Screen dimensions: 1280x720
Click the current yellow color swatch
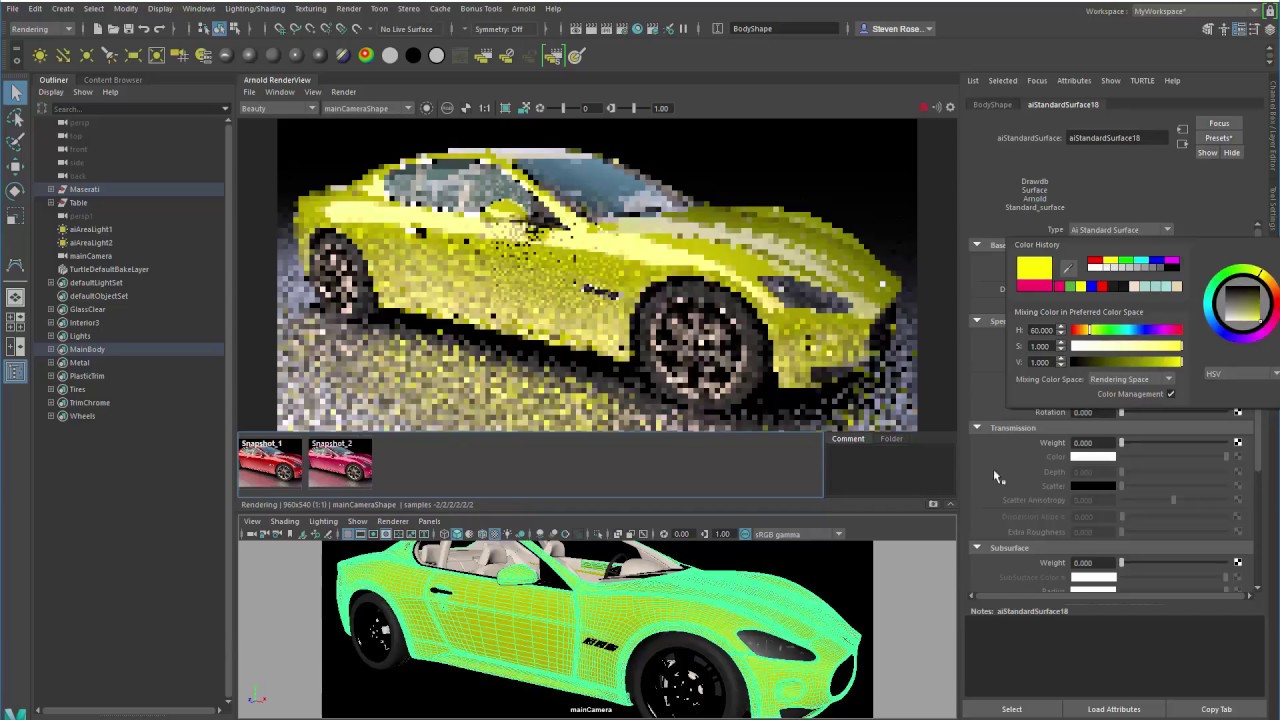click(1035, 267)
